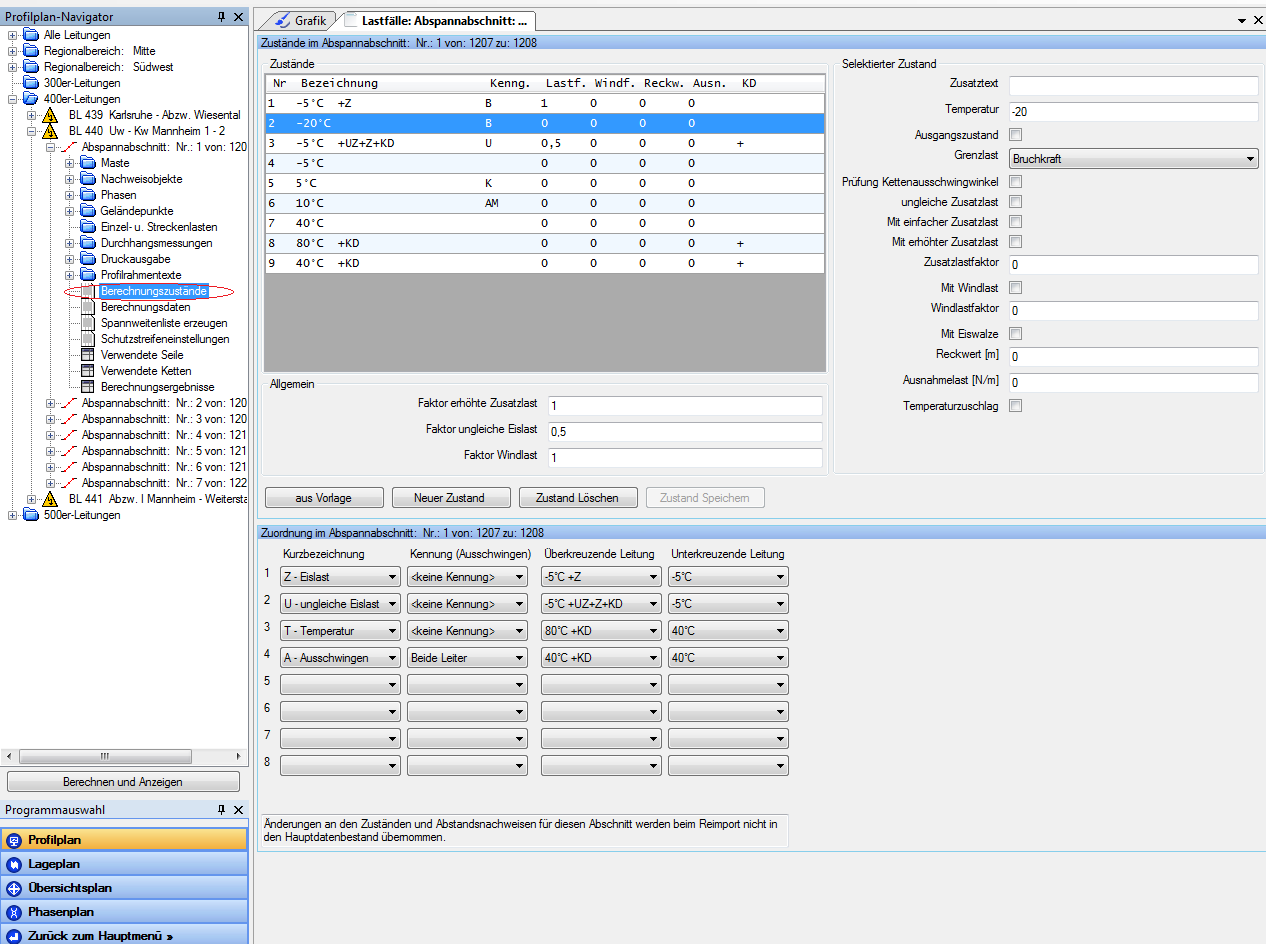Click into the Zusatztext input field
The width and height of the screenshot is (1266, 944).
1133,86
